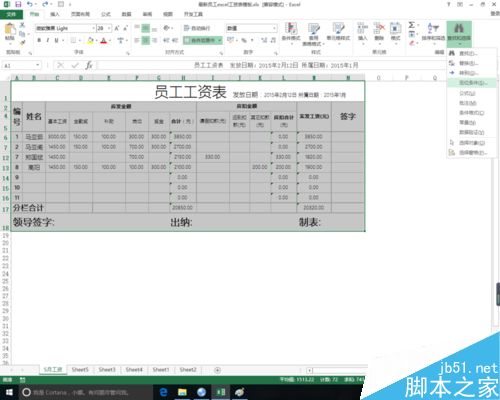Click the Decrease Indent icon
Viewport: 500px width, 400px height.
tap(166, 40)
